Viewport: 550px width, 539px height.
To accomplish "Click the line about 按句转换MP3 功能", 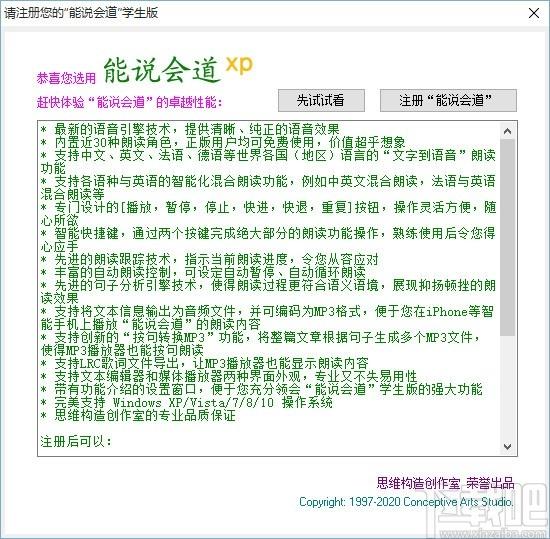I will [261, 344].
